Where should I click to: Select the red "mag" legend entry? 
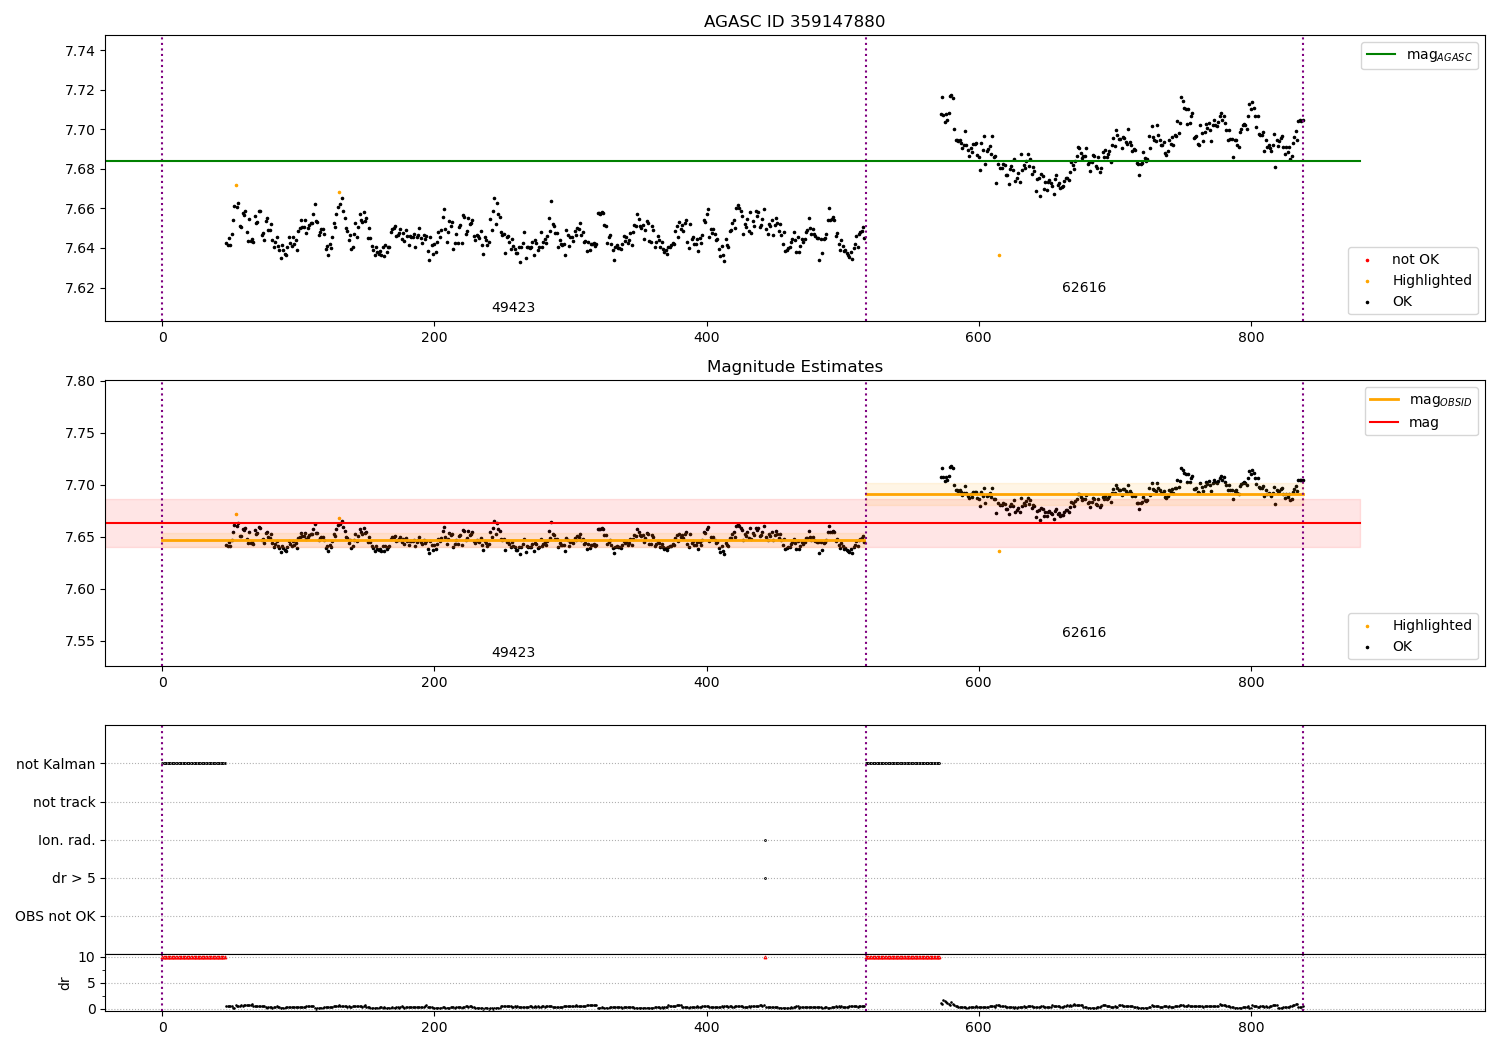[x=1405, y=422]
